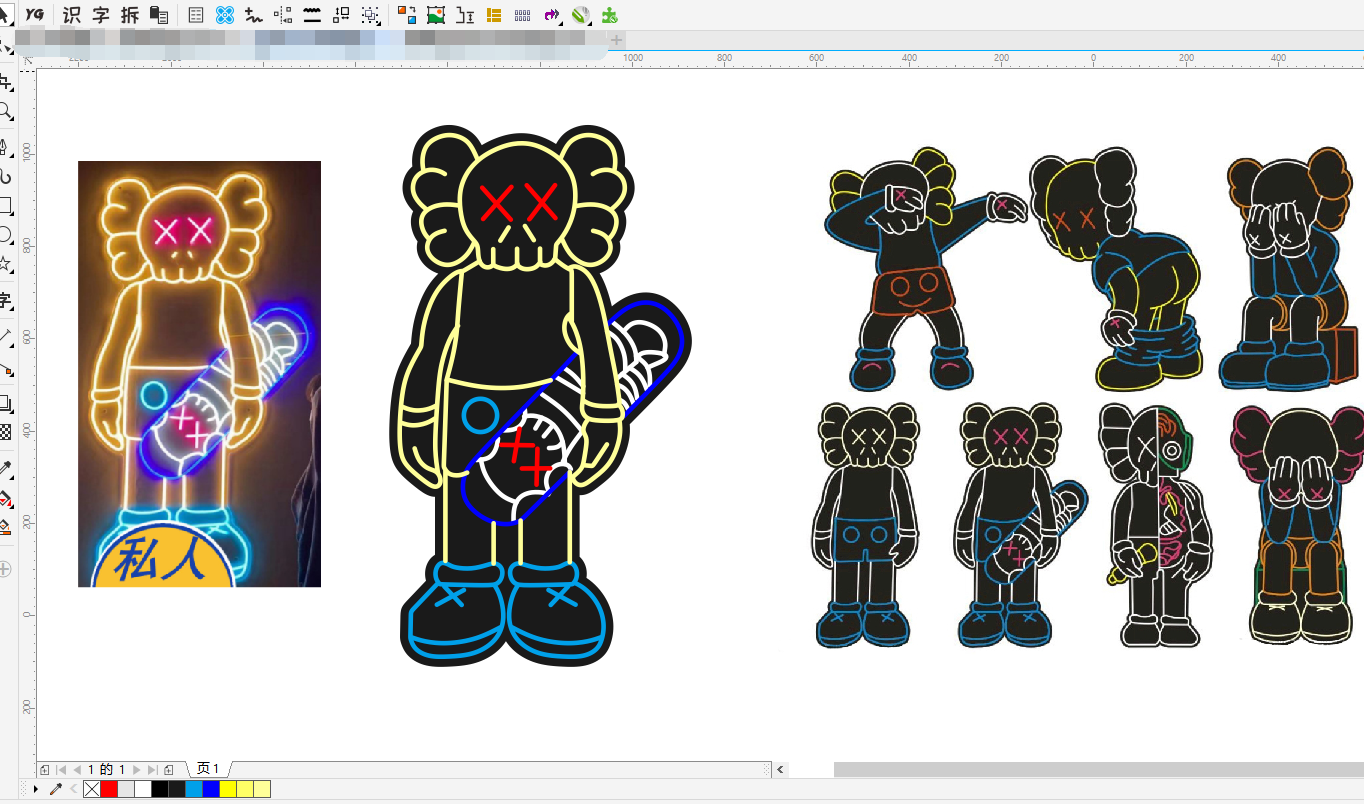Select the Smart fill tool
The width and height of the screenshot is (1364, 804).
coord(6,526)
